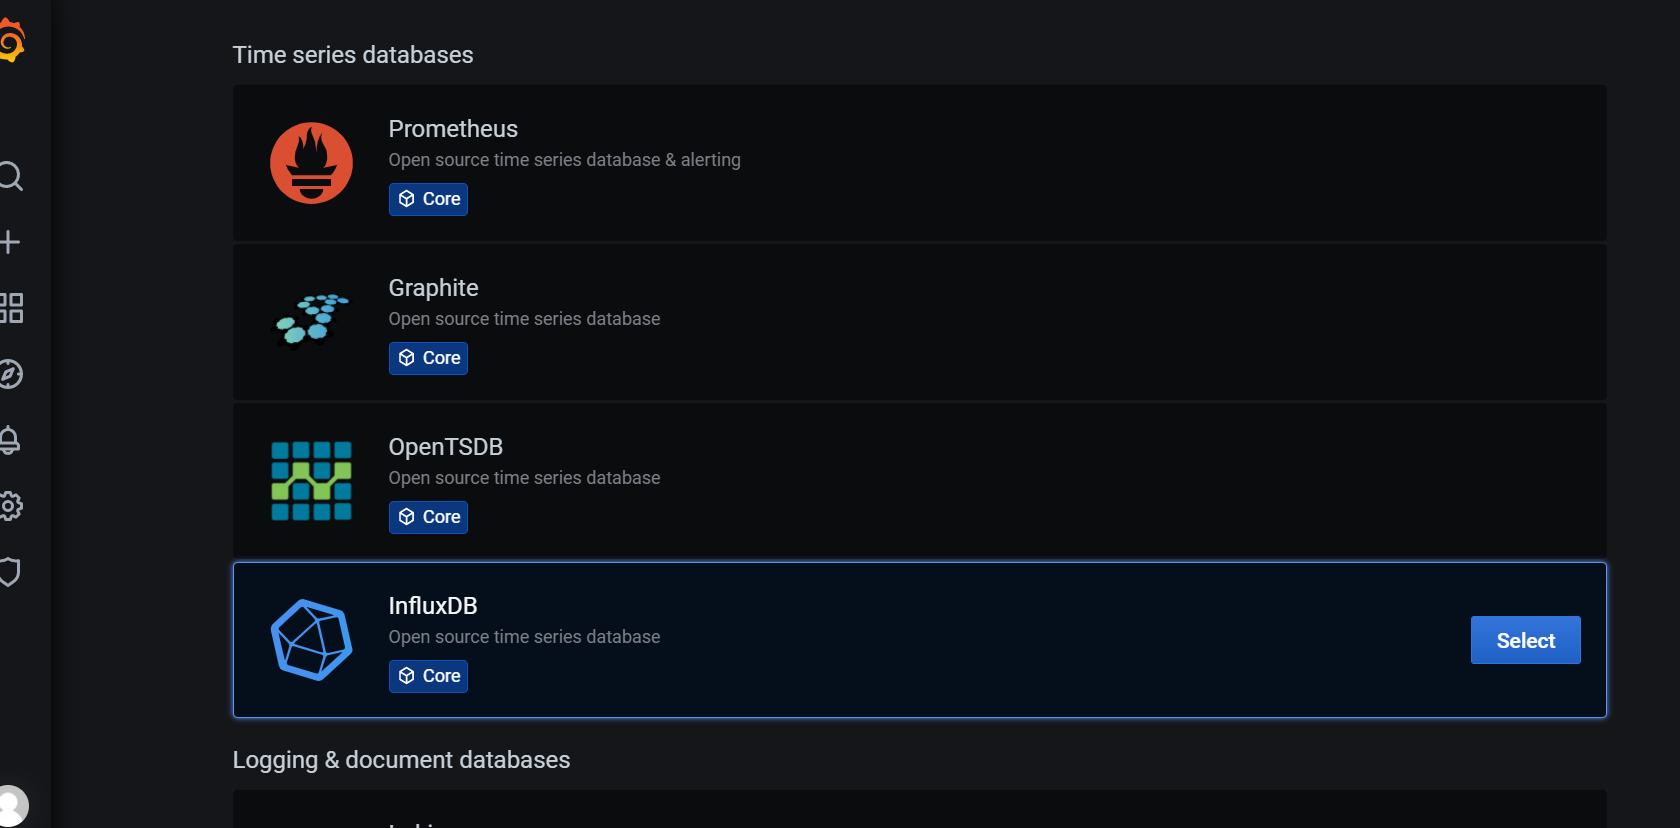This screenshot has width=1680, height=828.
Task: Choose the Graphite data source title
Action: click(x=433, y=288)
